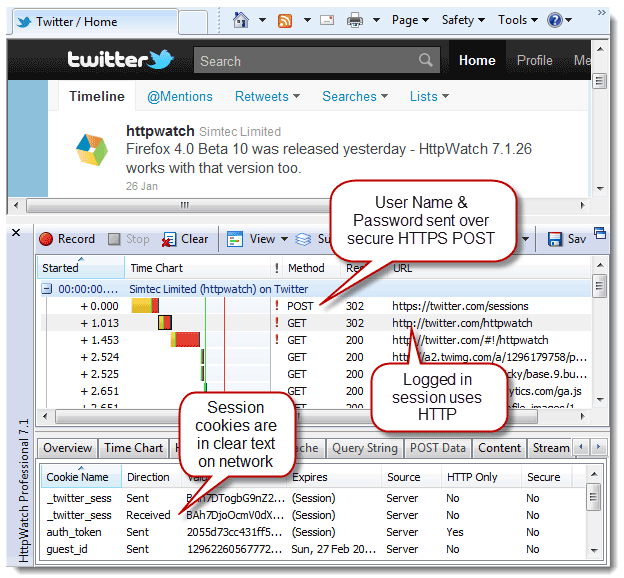Switch to the Timeline tab
The width and height of the screenshot is (624, 578).
click(97, 96)
